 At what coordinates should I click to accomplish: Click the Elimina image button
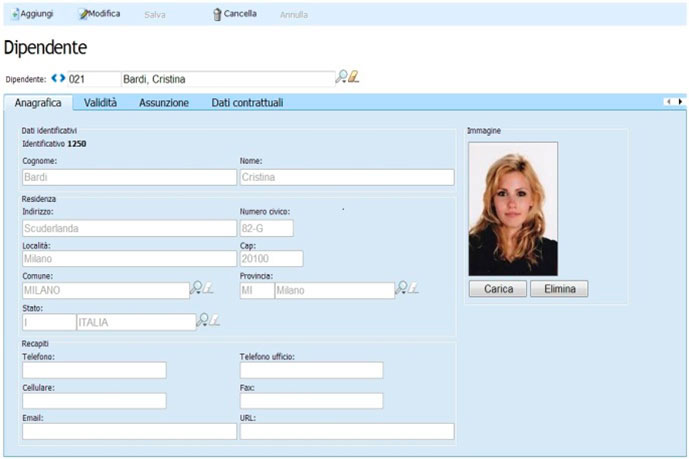(x=559, y=289)
